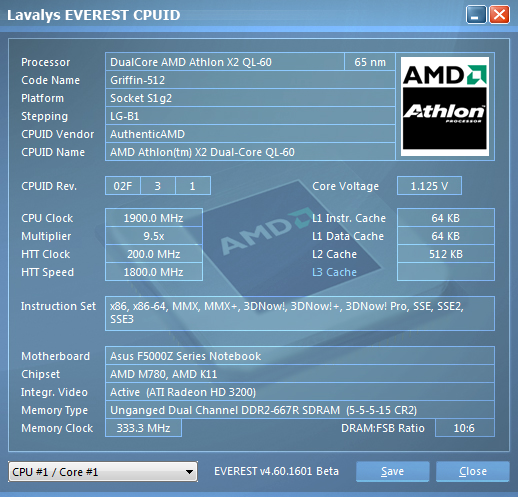Click the AMD M780, AMD K11 chipset value
518x497 pixels.
[x=300, y=374]
